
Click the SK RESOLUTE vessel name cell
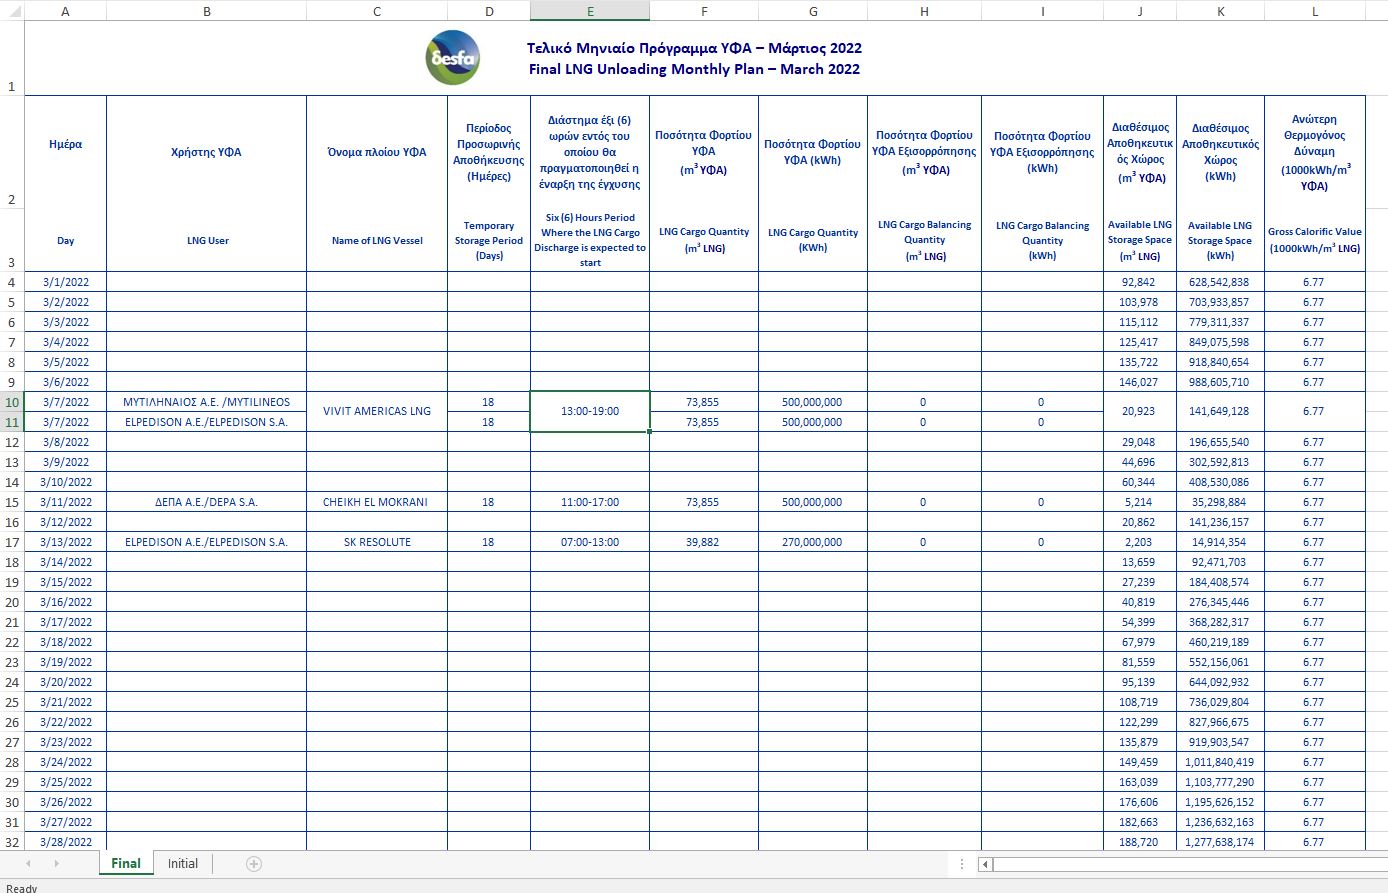pos(377,542)
